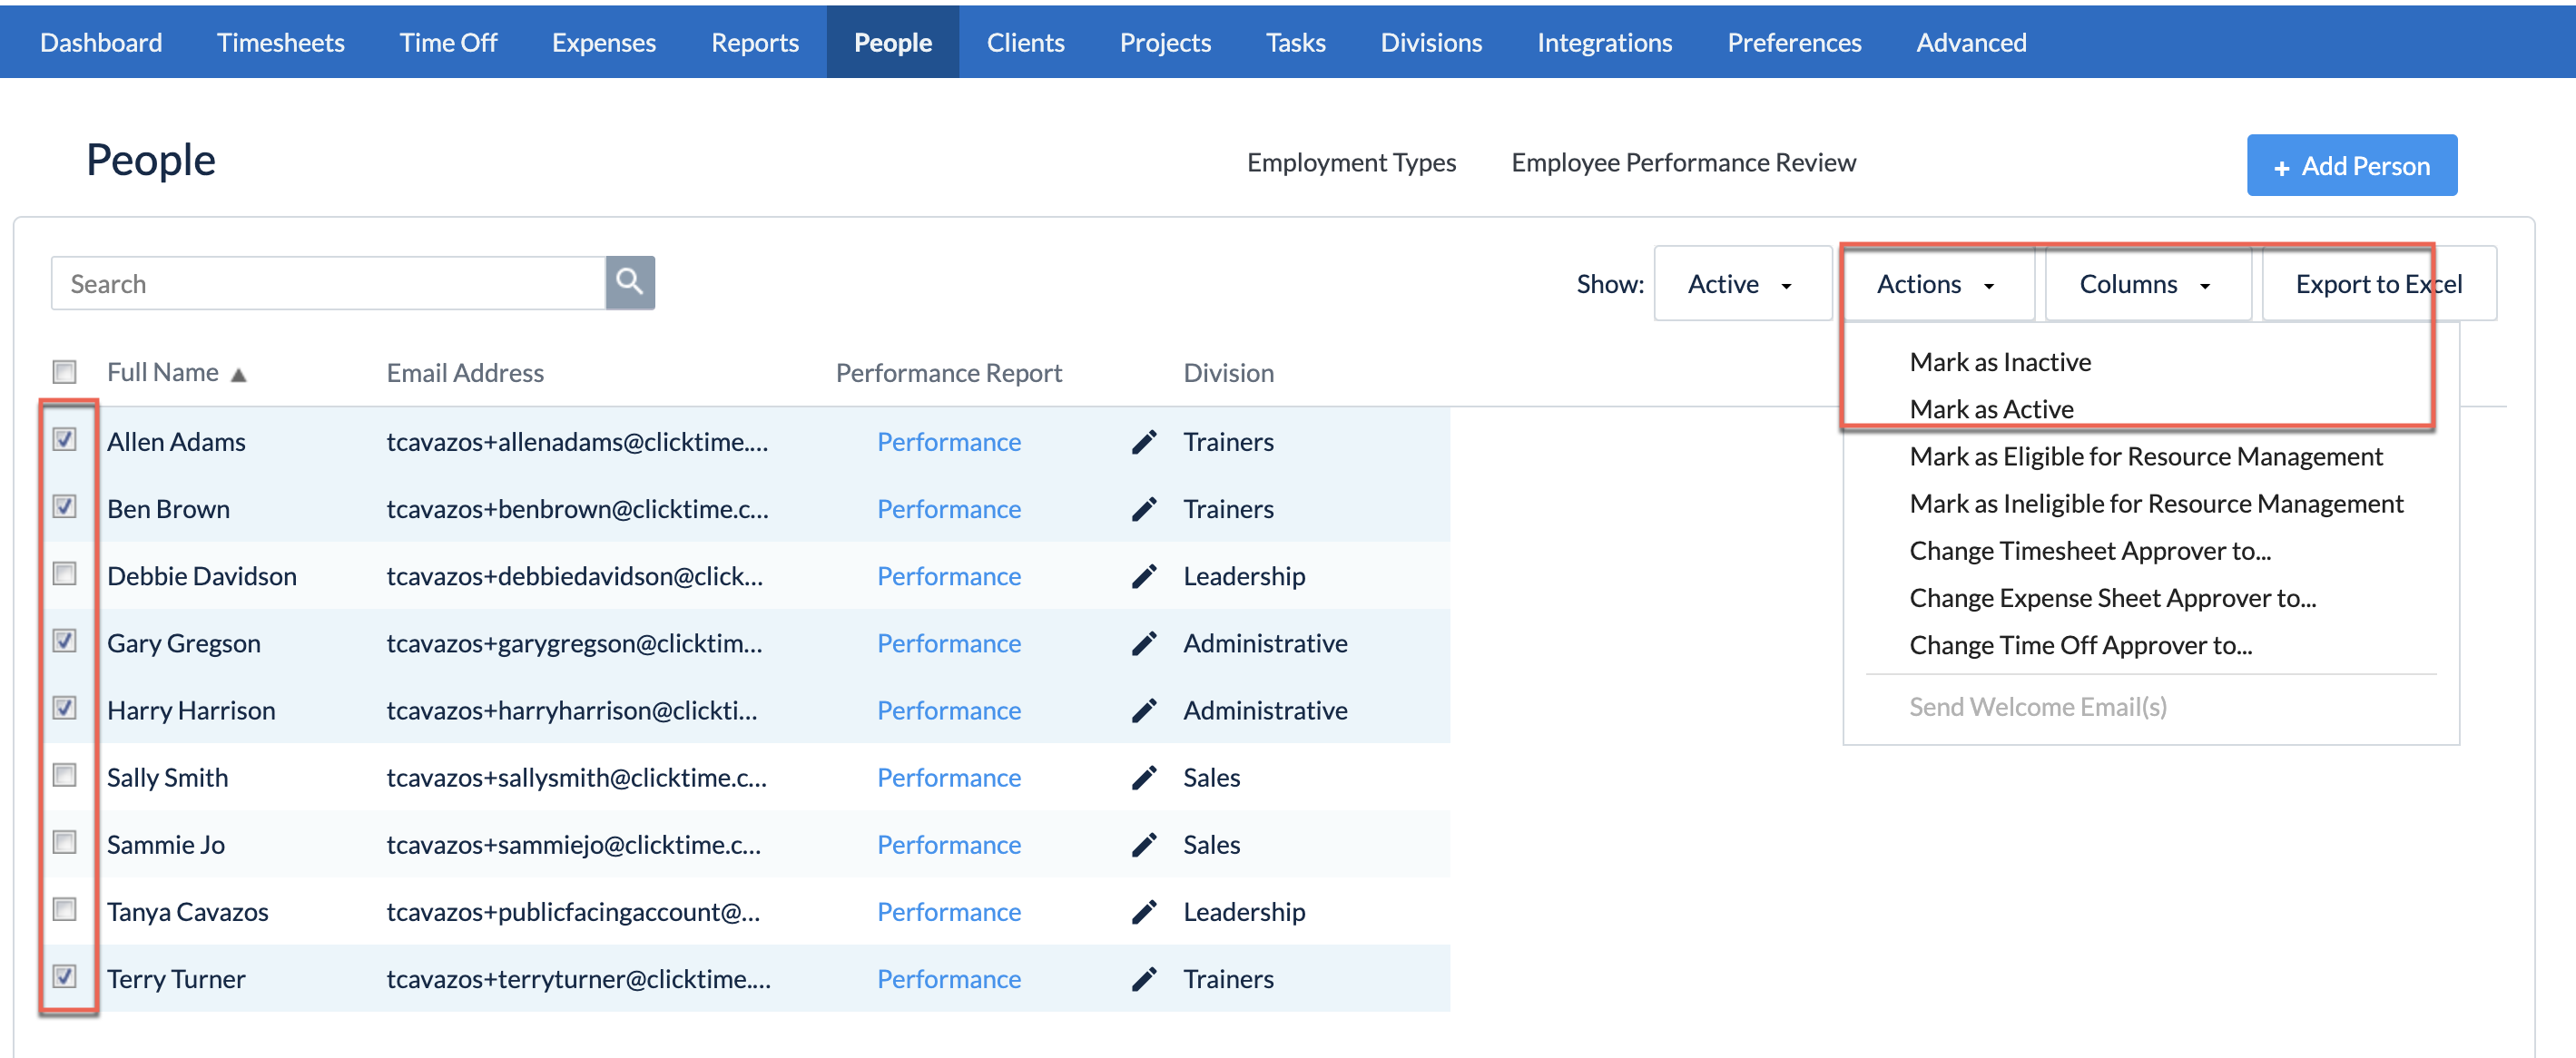Click edit pencil in Tanya Cavazos row
Image resolution: width=2576 pixels, height=1058 pixels.
[x=1144, y=911]
